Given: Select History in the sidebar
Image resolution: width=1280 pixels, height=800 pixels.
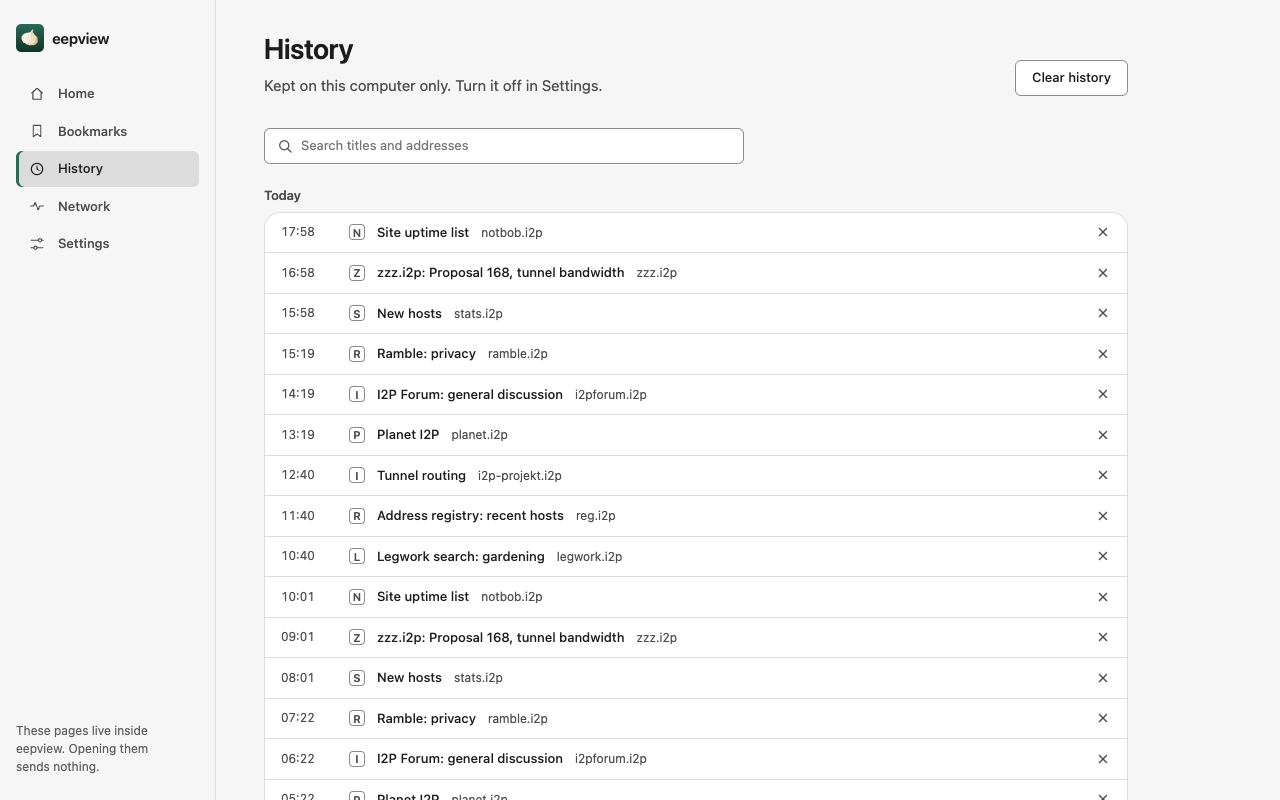Looking at the screenshot, I should click(107, 169).
